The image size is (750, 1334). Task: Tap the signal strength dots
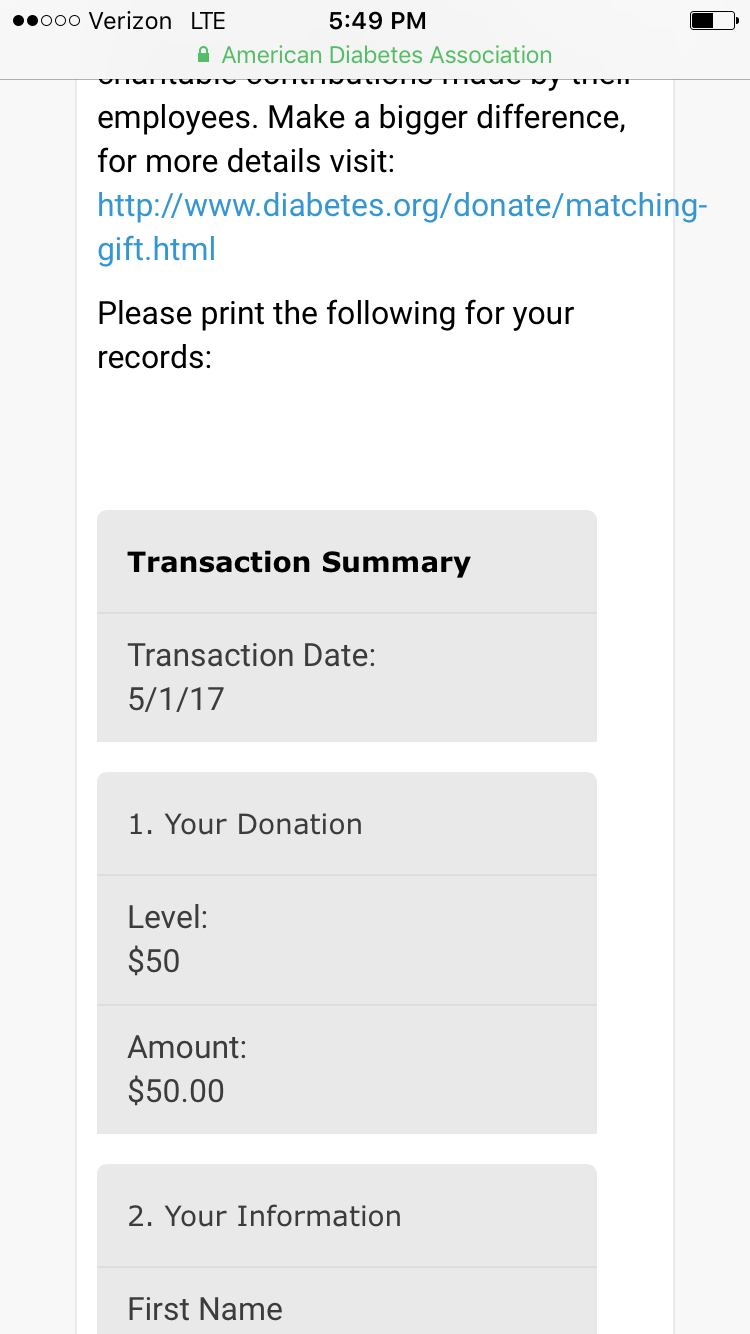click(x=46, y=21)
